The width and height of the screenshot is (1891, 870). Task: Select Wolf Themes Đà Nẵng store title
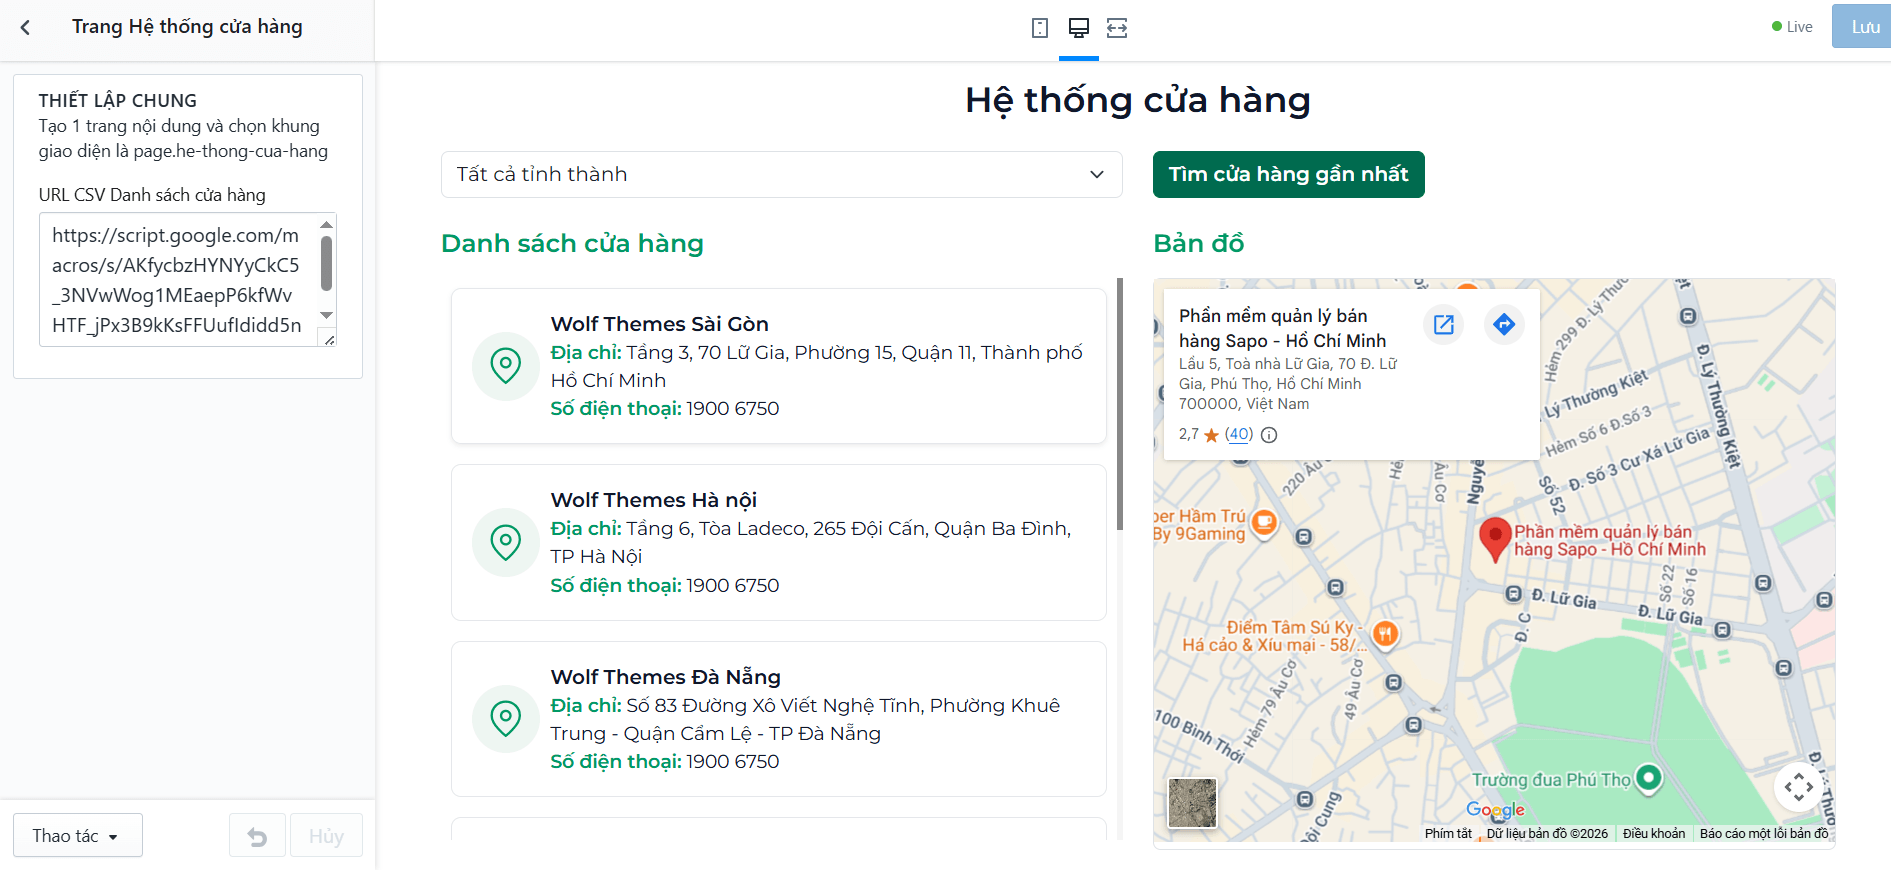666,677
